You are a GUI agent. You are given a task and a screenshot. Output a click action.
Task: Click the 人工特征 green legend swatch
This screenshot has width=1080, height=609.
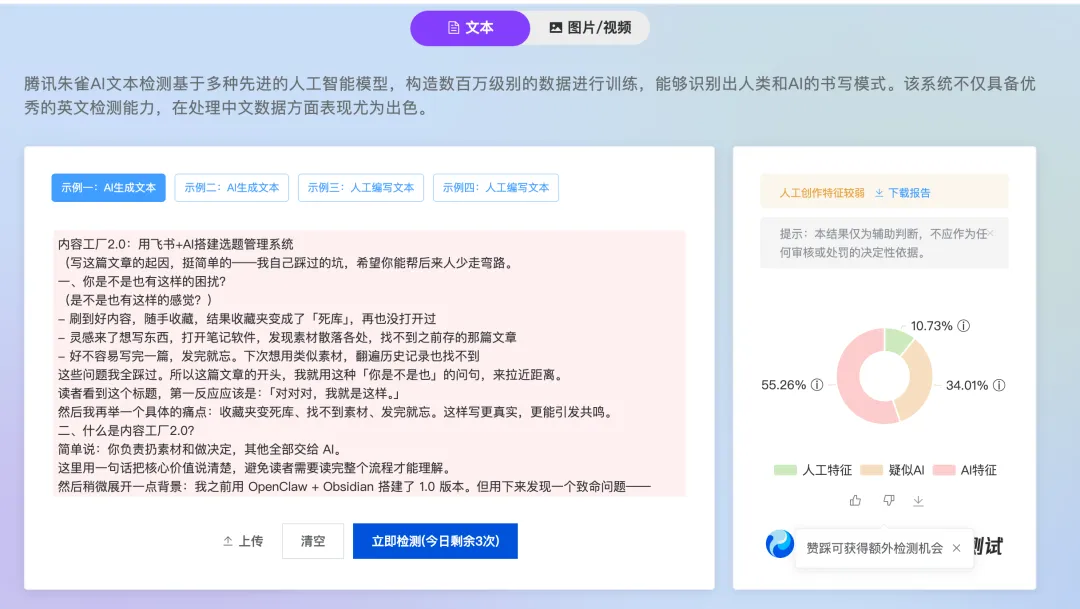pos(785,470)
